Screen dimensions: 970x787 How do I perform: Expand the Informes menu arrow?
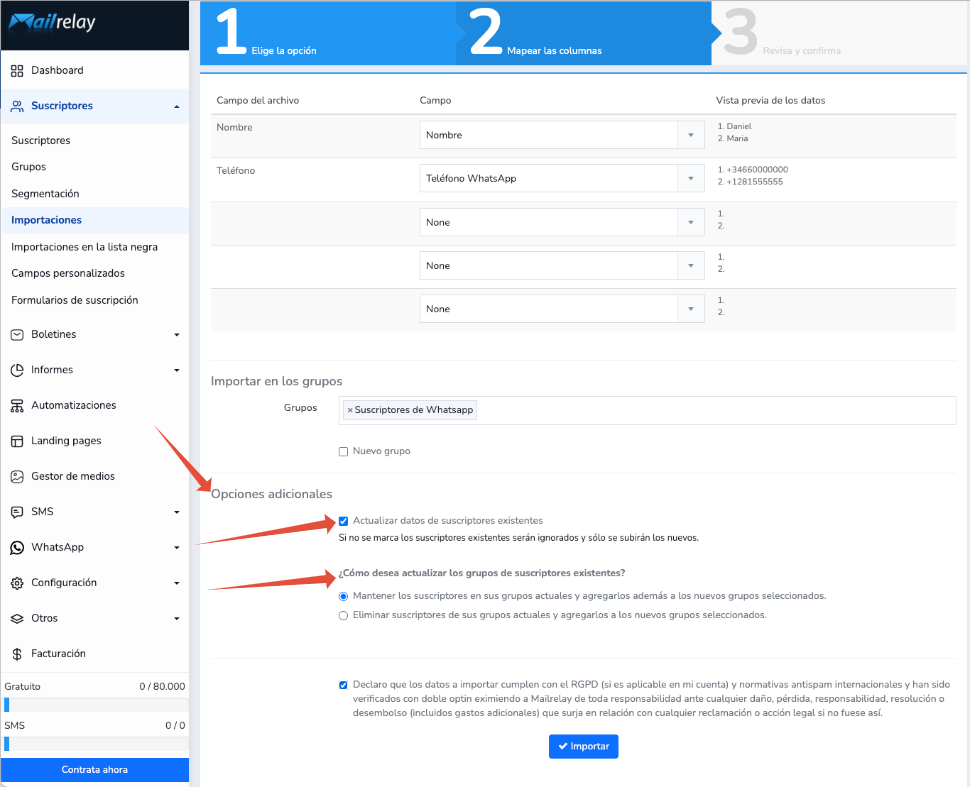(177, 370)
